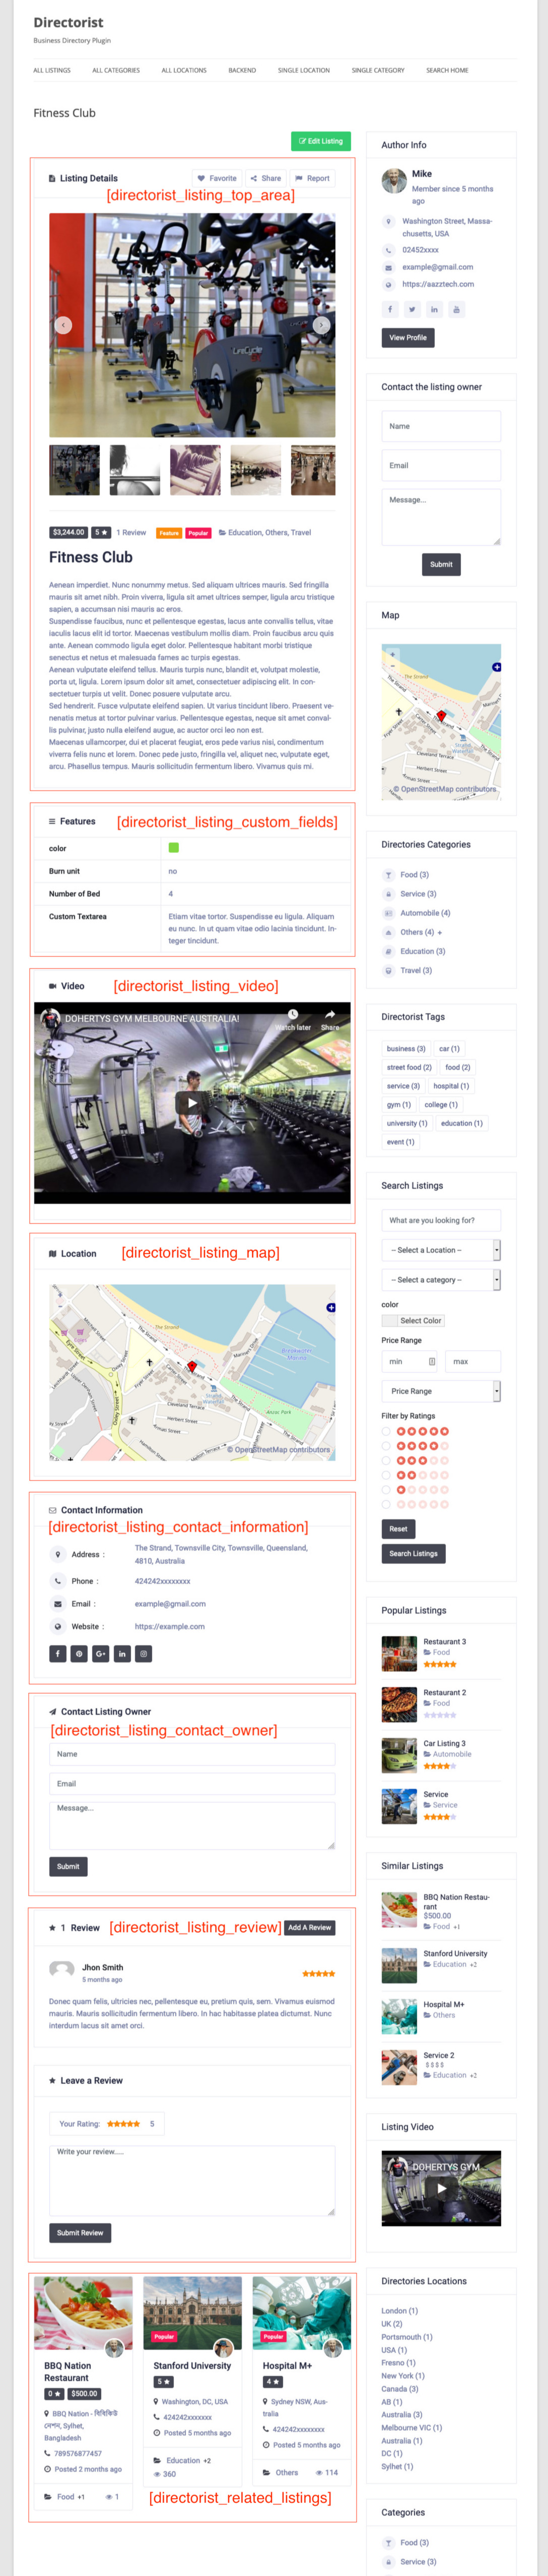Select two-star rating filter
Screen dimensions: 548x2576
386,1475
